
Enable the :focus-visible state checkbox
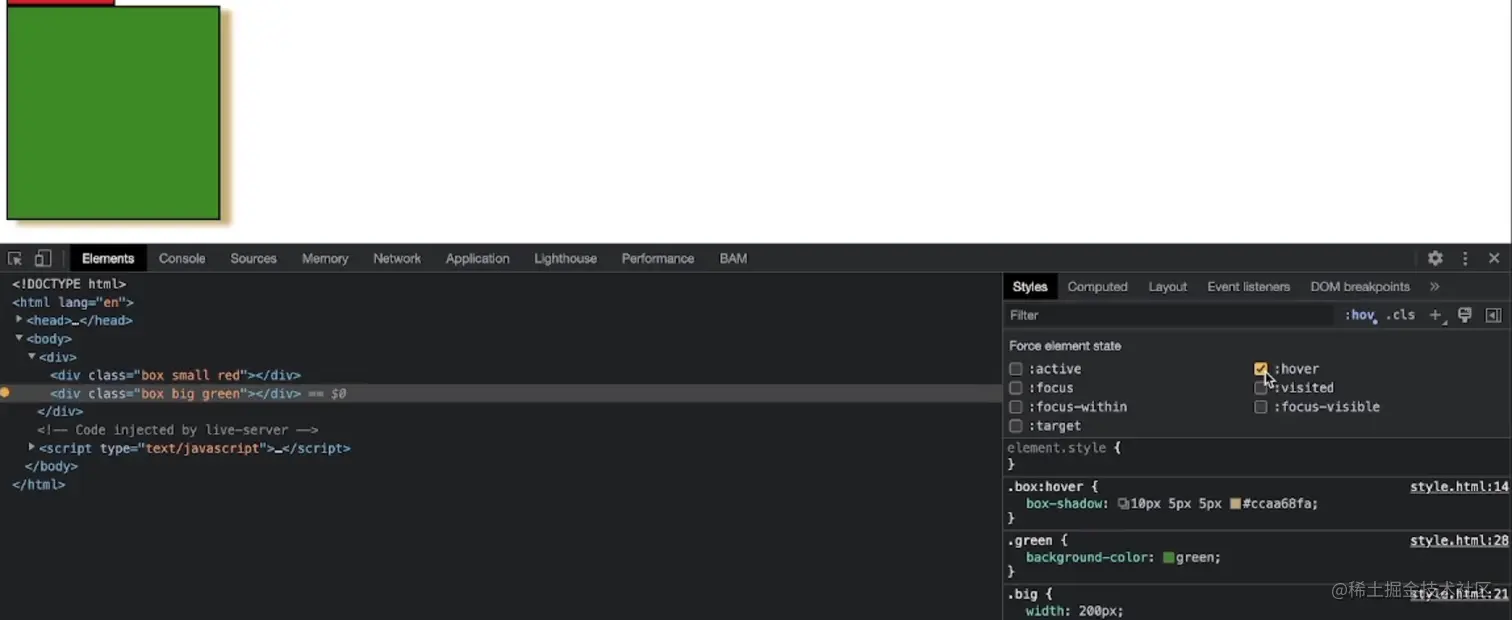pyautogui.click(x=1261, y=407)
